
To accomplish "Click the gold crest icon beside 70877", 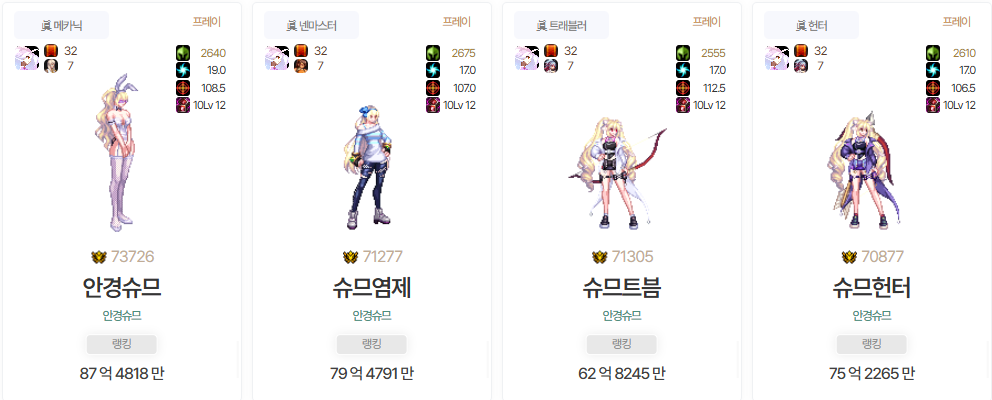I will [849, 256].
